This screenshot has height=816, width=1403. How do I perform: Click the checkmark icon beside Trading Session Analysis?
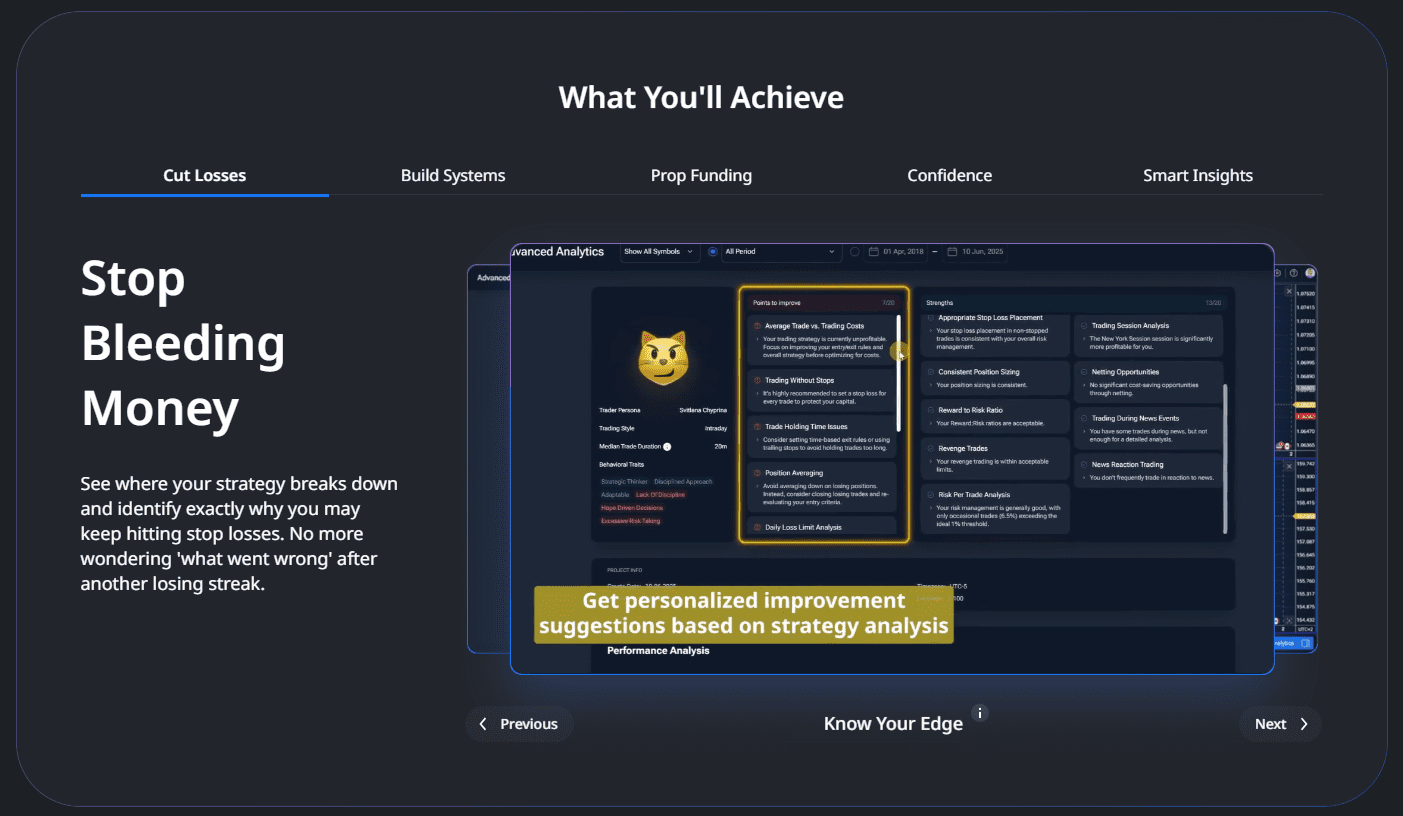pos(1084,326)
